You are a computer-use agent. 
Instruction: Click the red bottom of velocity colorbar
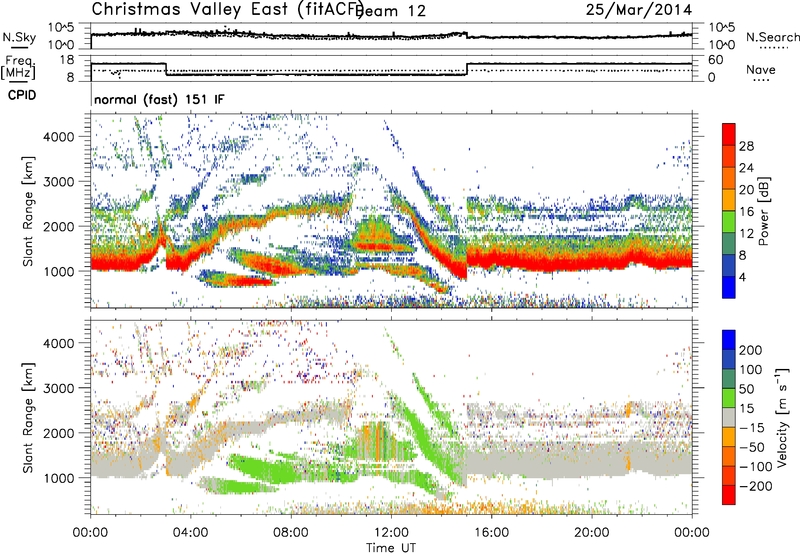coord(729,495)
